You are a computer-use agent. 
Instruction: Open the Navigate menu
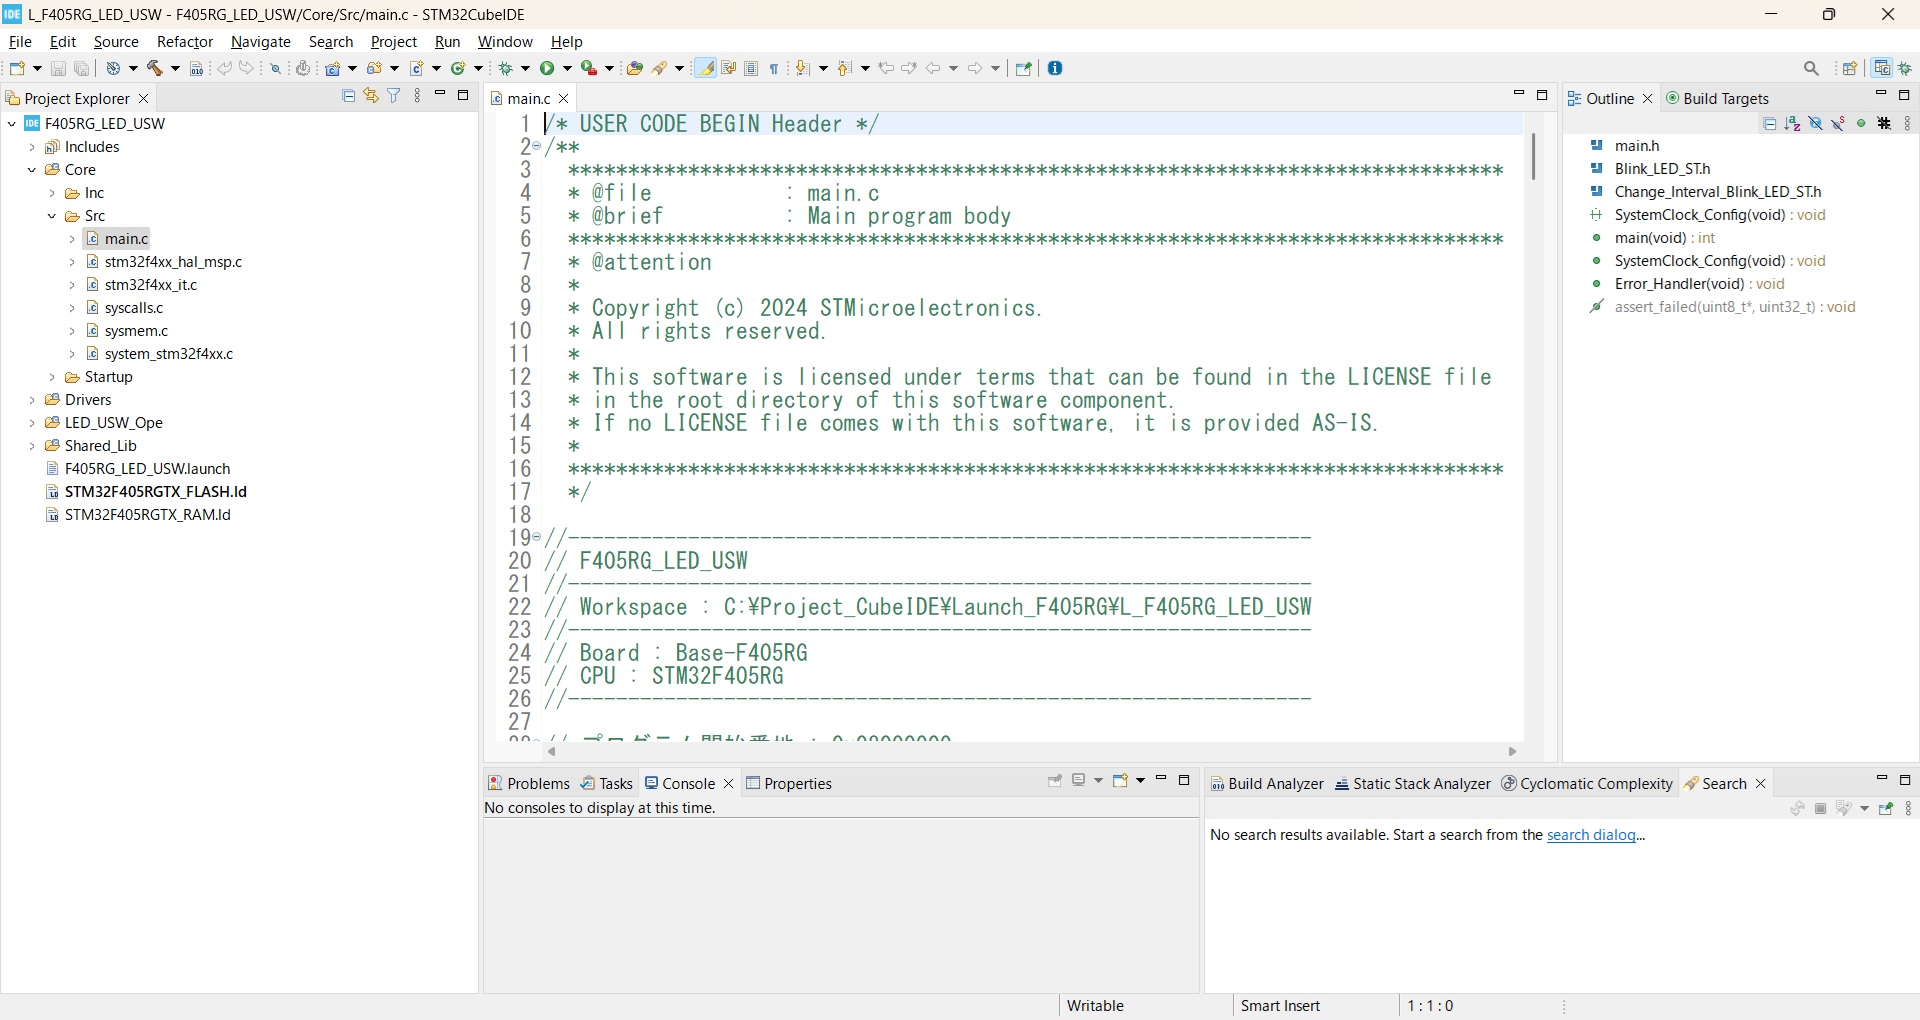pos(261,42)
